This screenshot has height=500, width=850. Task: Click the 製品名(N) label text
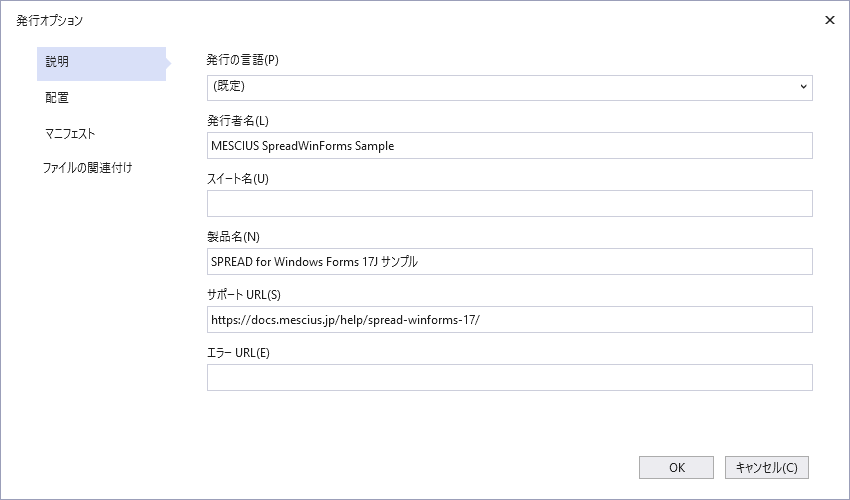pyautogui.click(x=233, y=237)
